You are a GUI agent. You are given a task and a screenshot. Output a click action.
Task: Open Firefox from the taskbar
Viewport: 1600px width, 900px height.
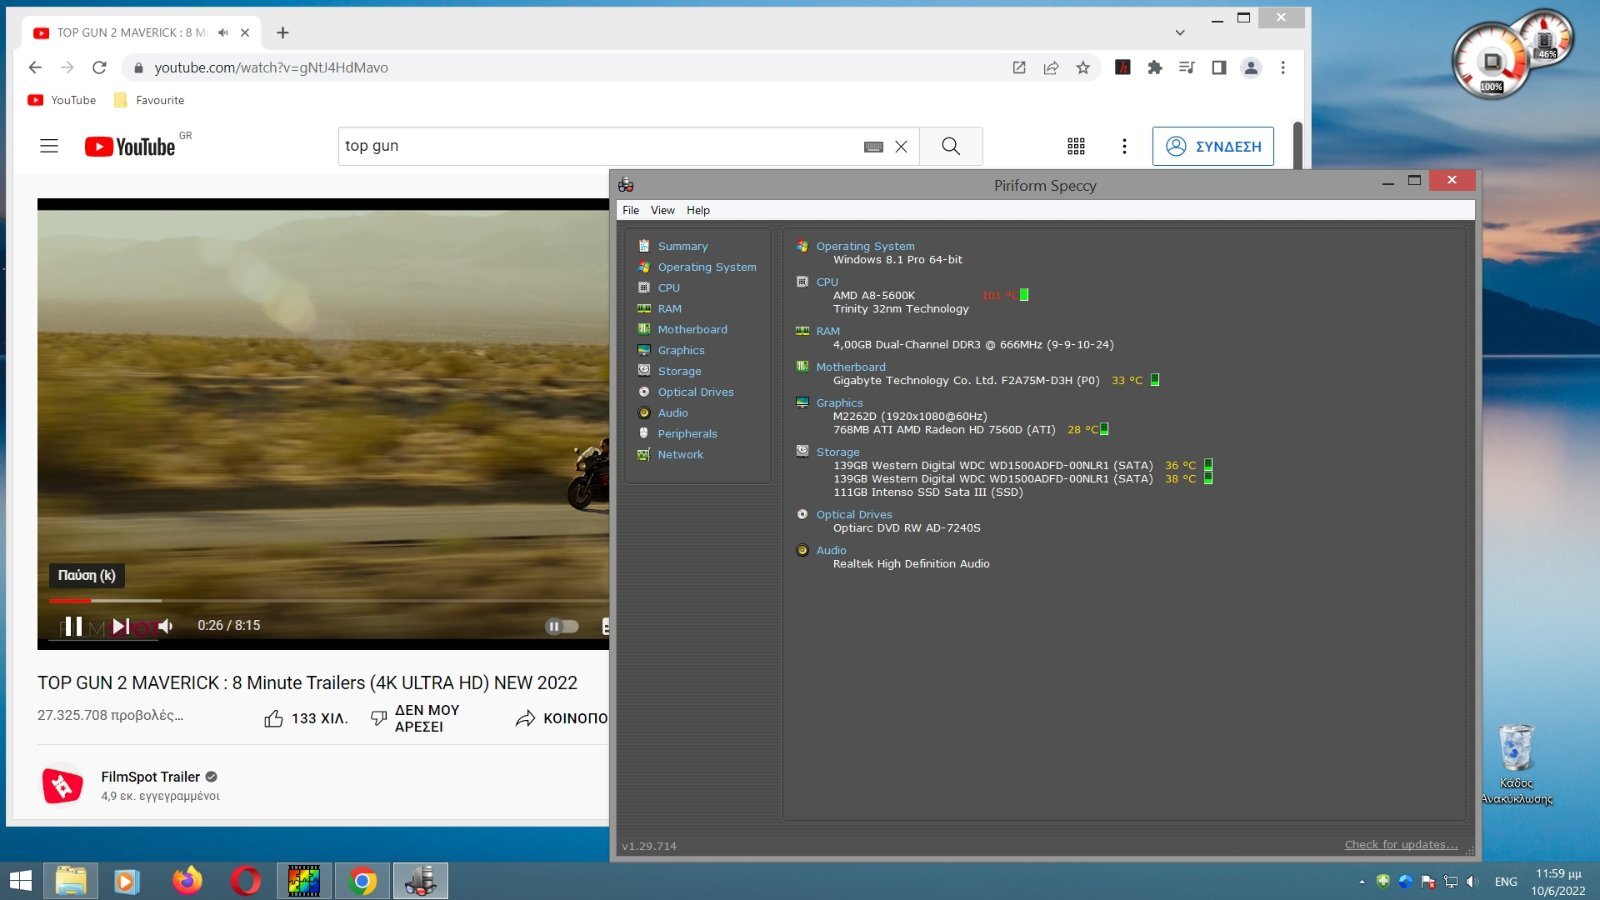pos(187,881)
